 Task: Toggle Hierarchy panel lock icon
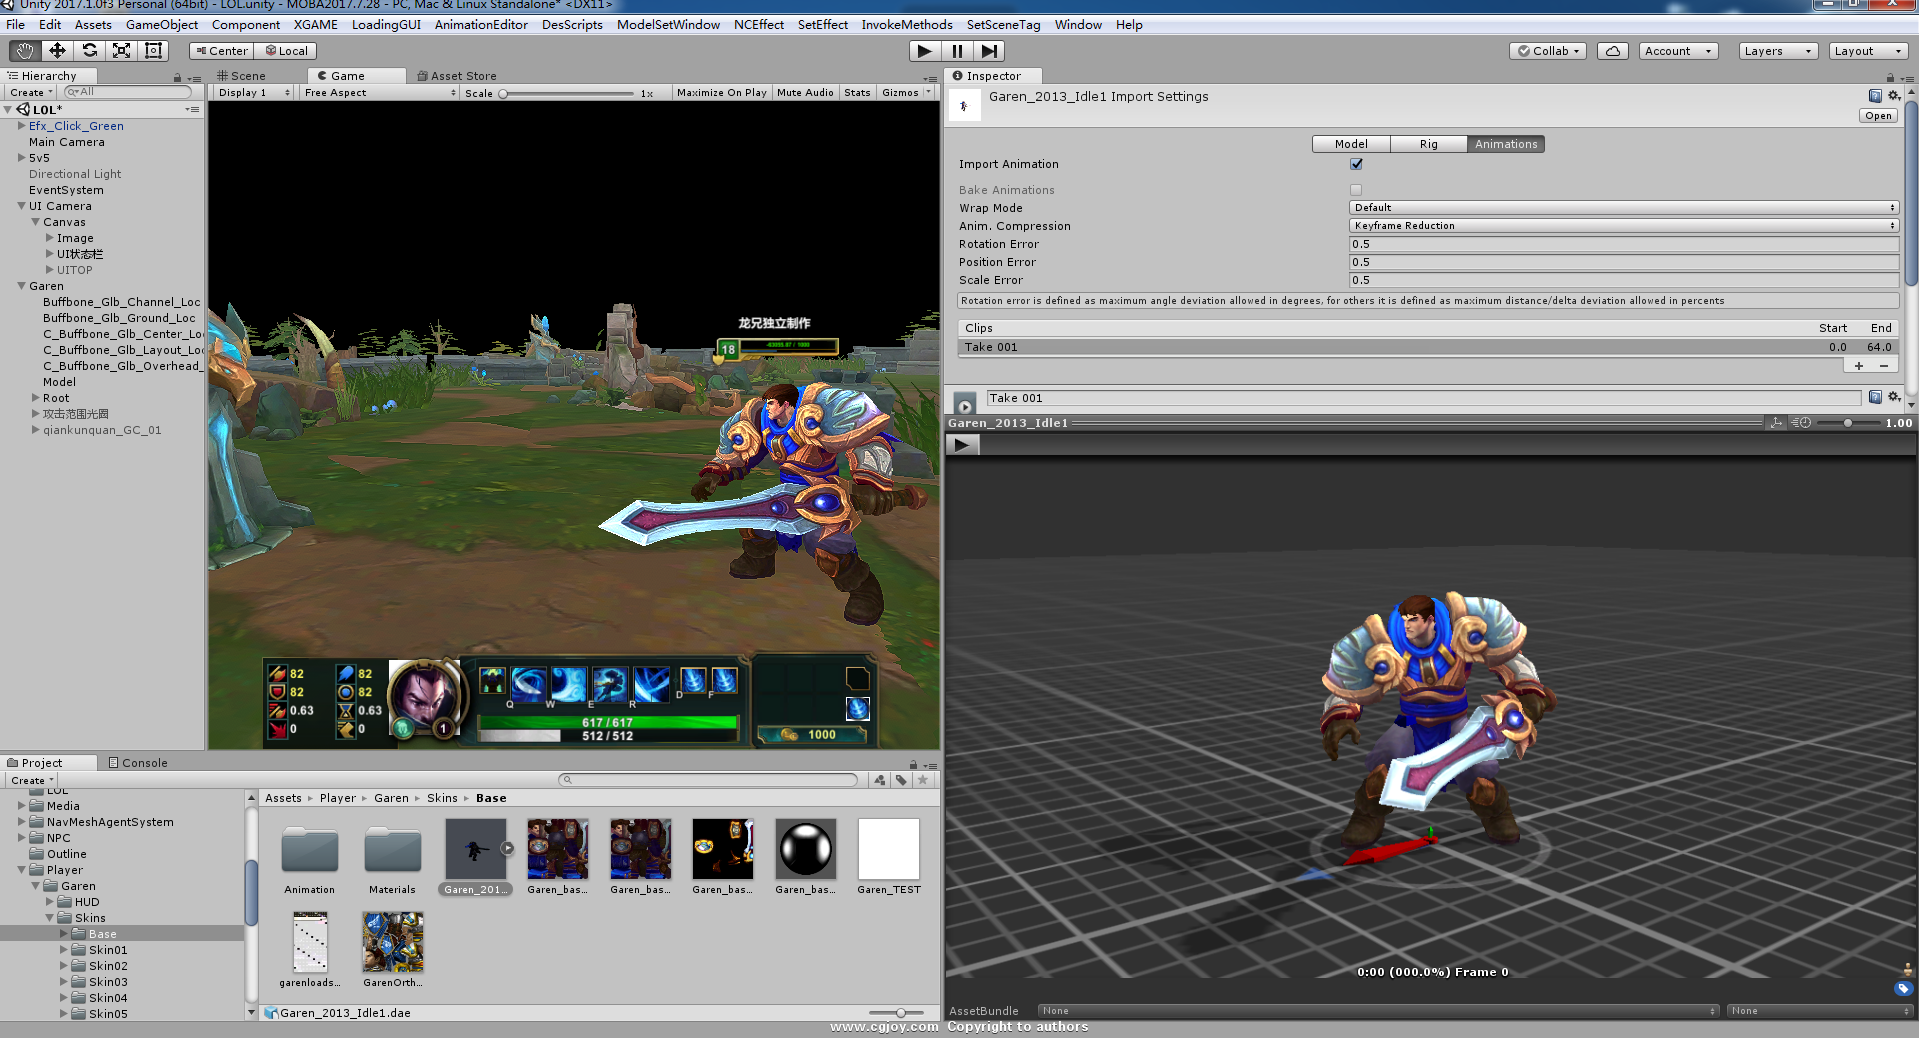click(x=178, y=77)
